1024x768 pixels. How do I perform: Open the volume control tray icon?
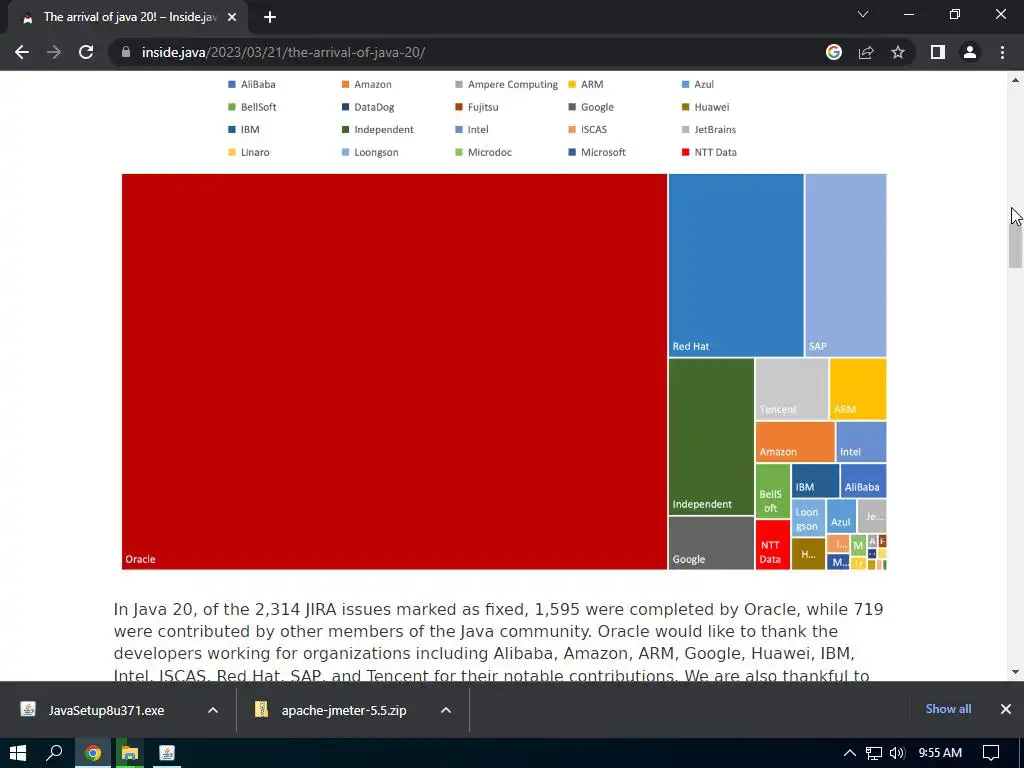pyautogui.click(x=897, y=753)
